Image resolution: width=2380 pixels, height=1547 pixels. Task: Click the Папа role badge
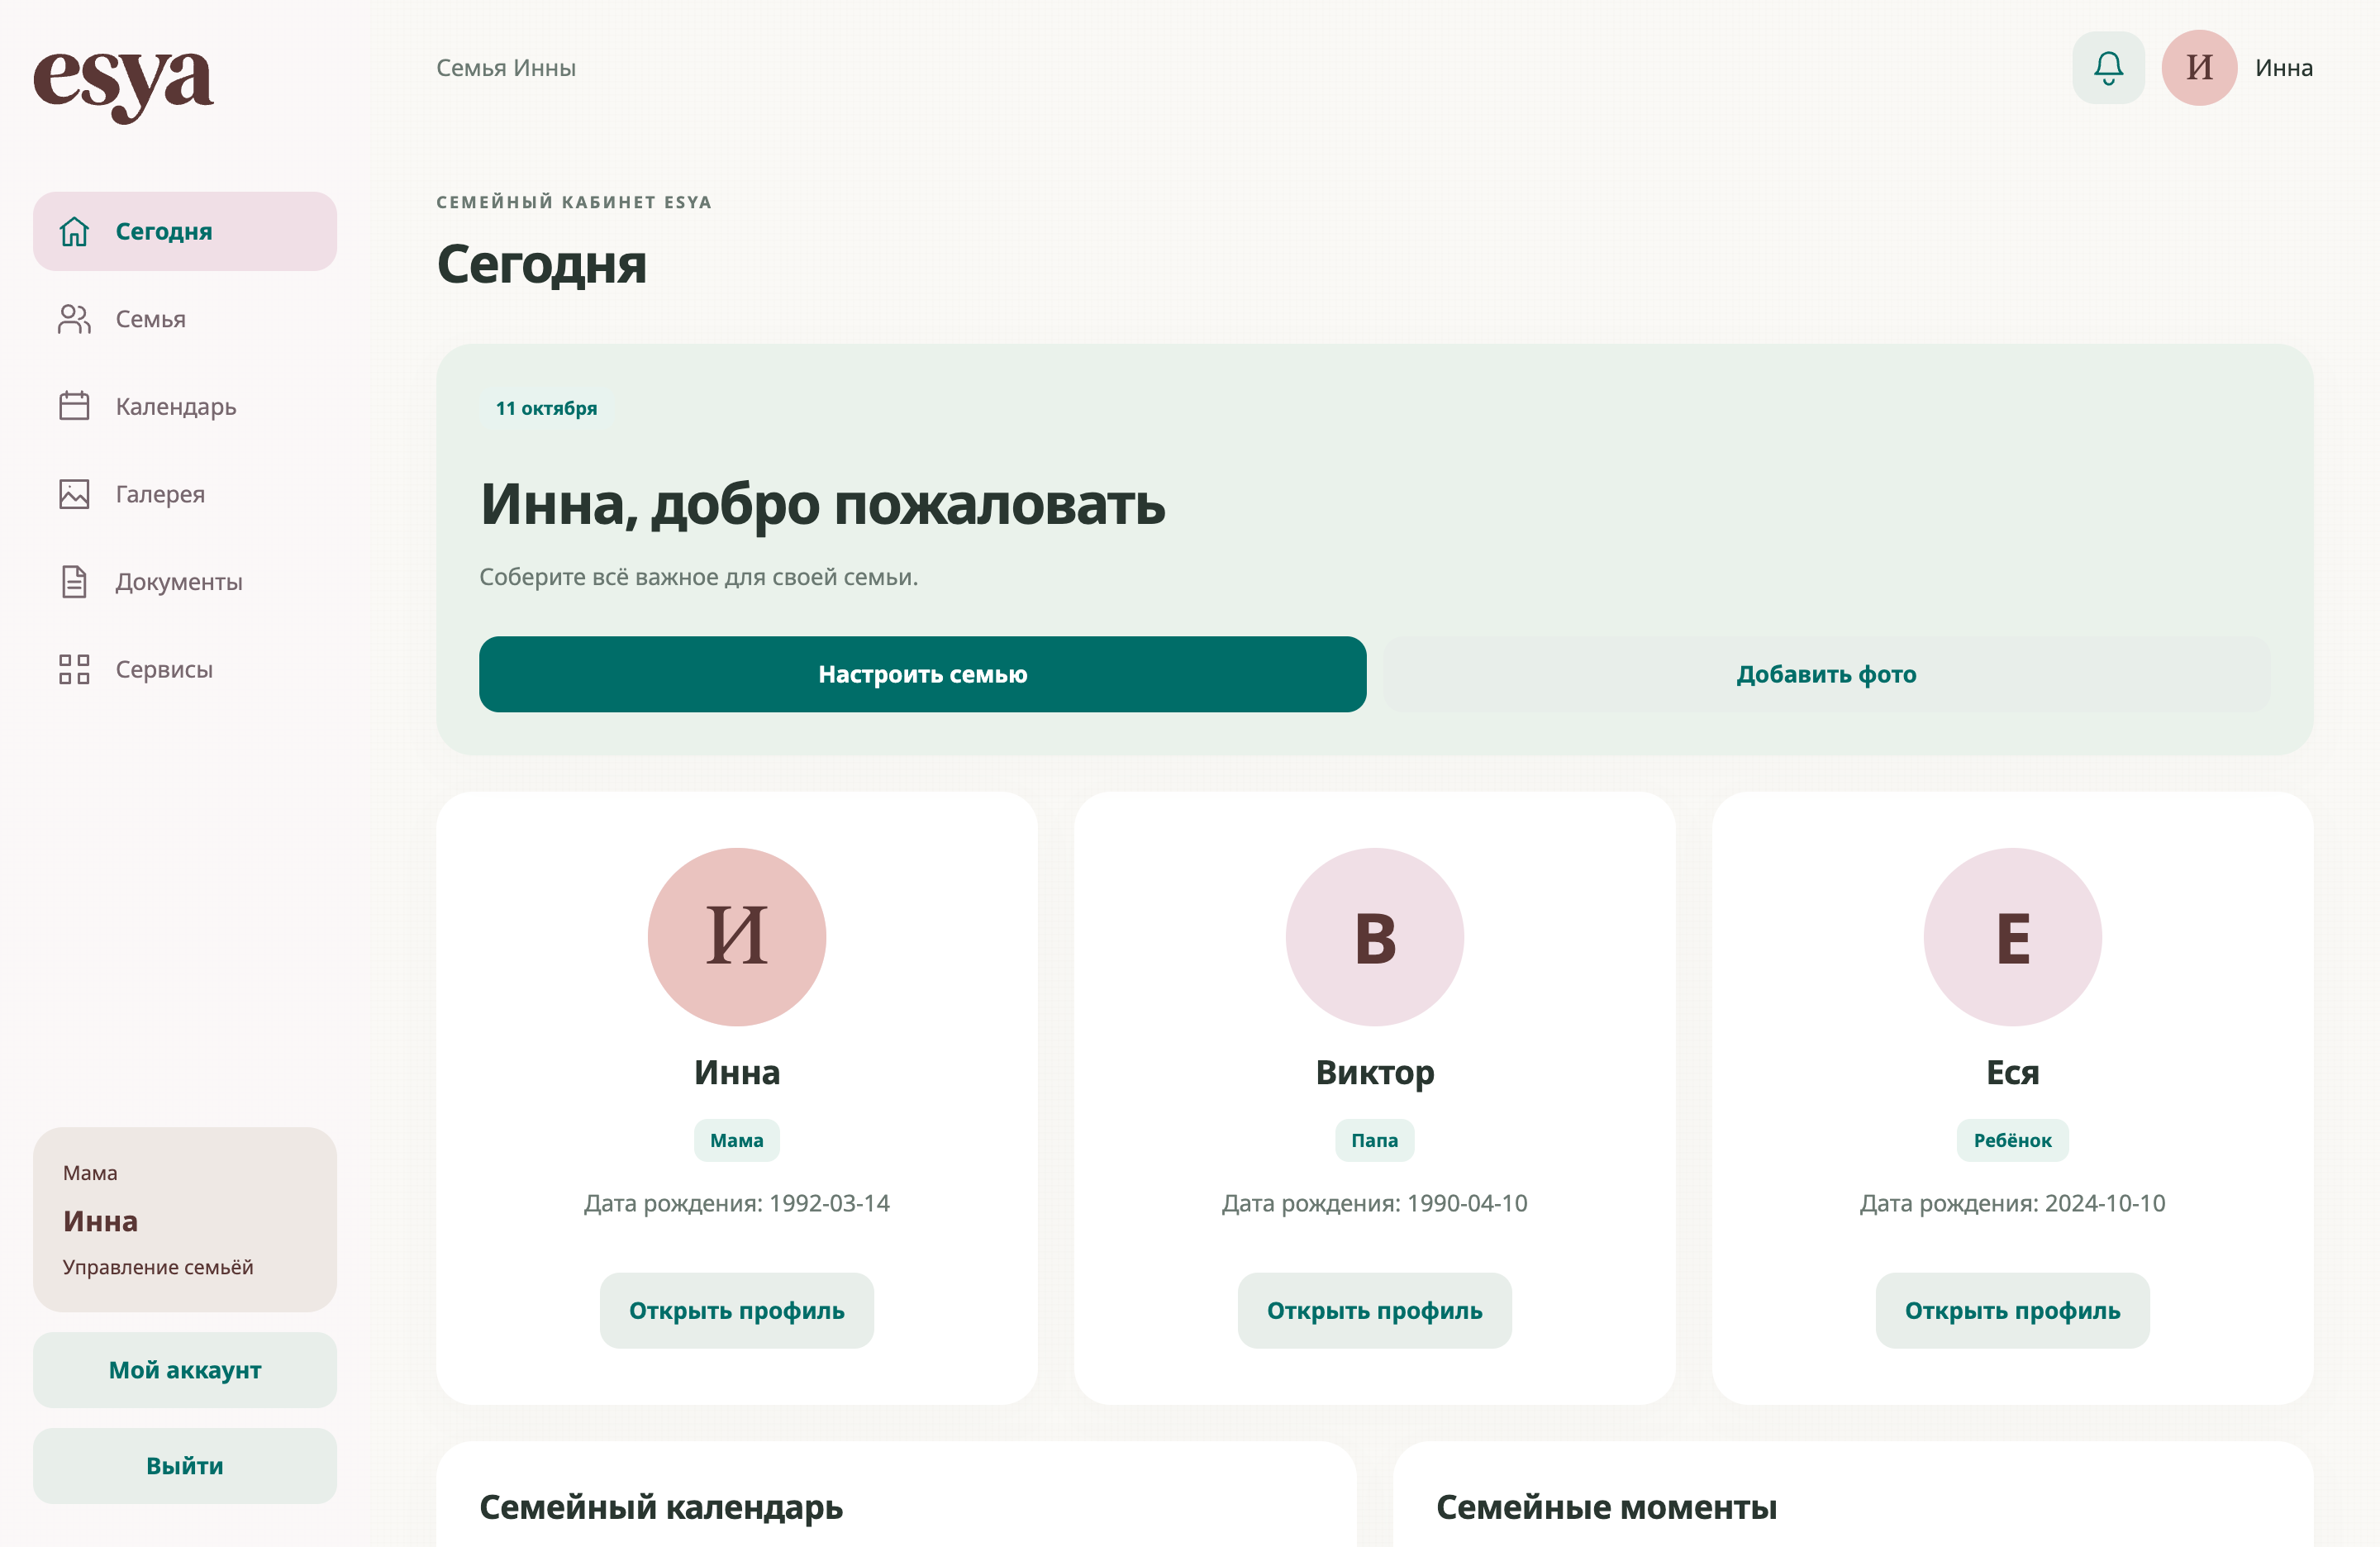pos(1375,1140)
